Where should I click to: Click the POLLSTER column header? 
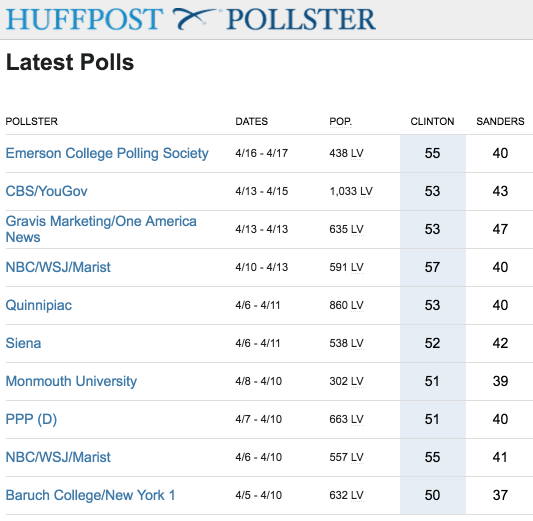pos(32,121)
